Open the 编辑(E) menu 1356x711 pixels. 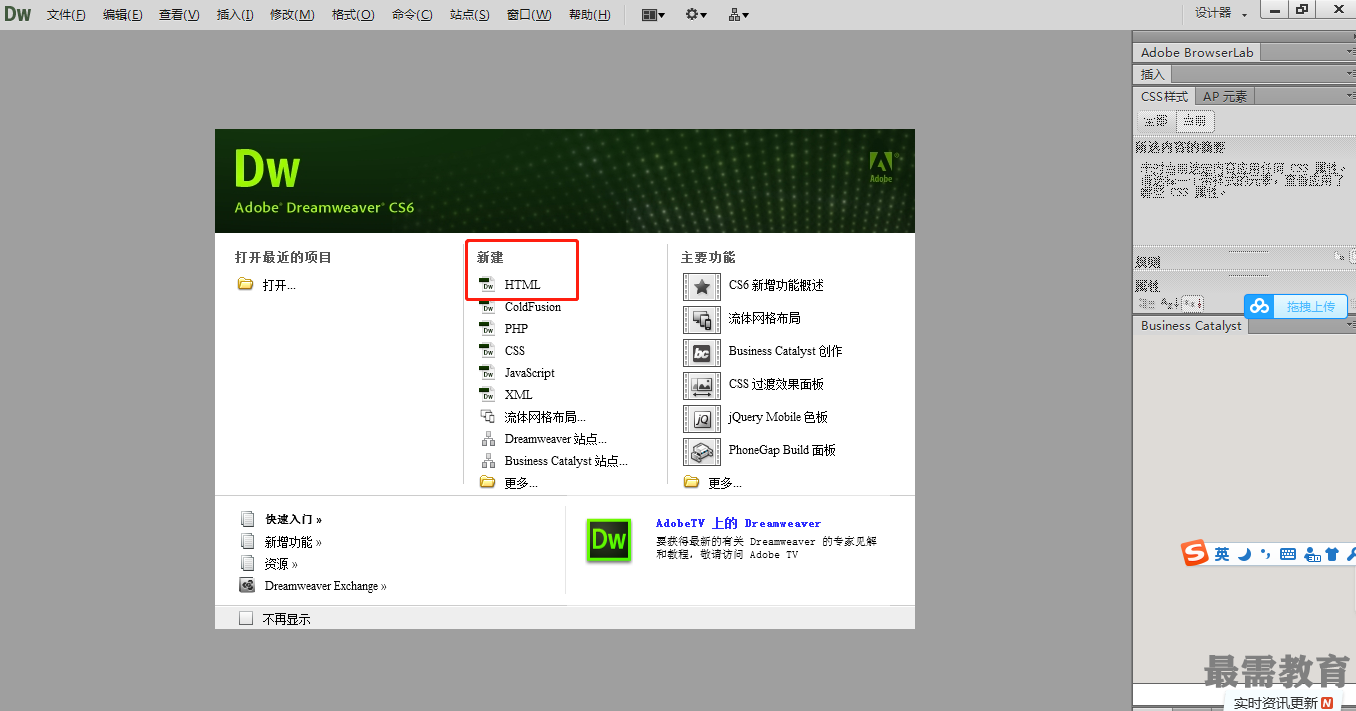[122, 15]
